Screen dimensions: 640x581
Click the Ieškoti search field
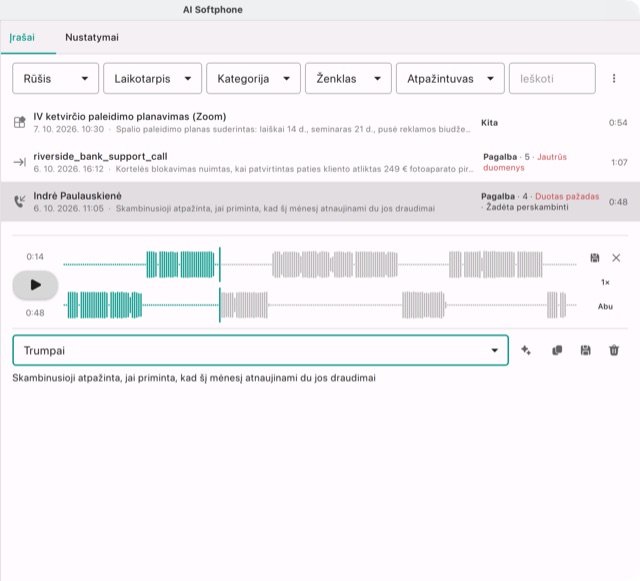tap(552, 78)
